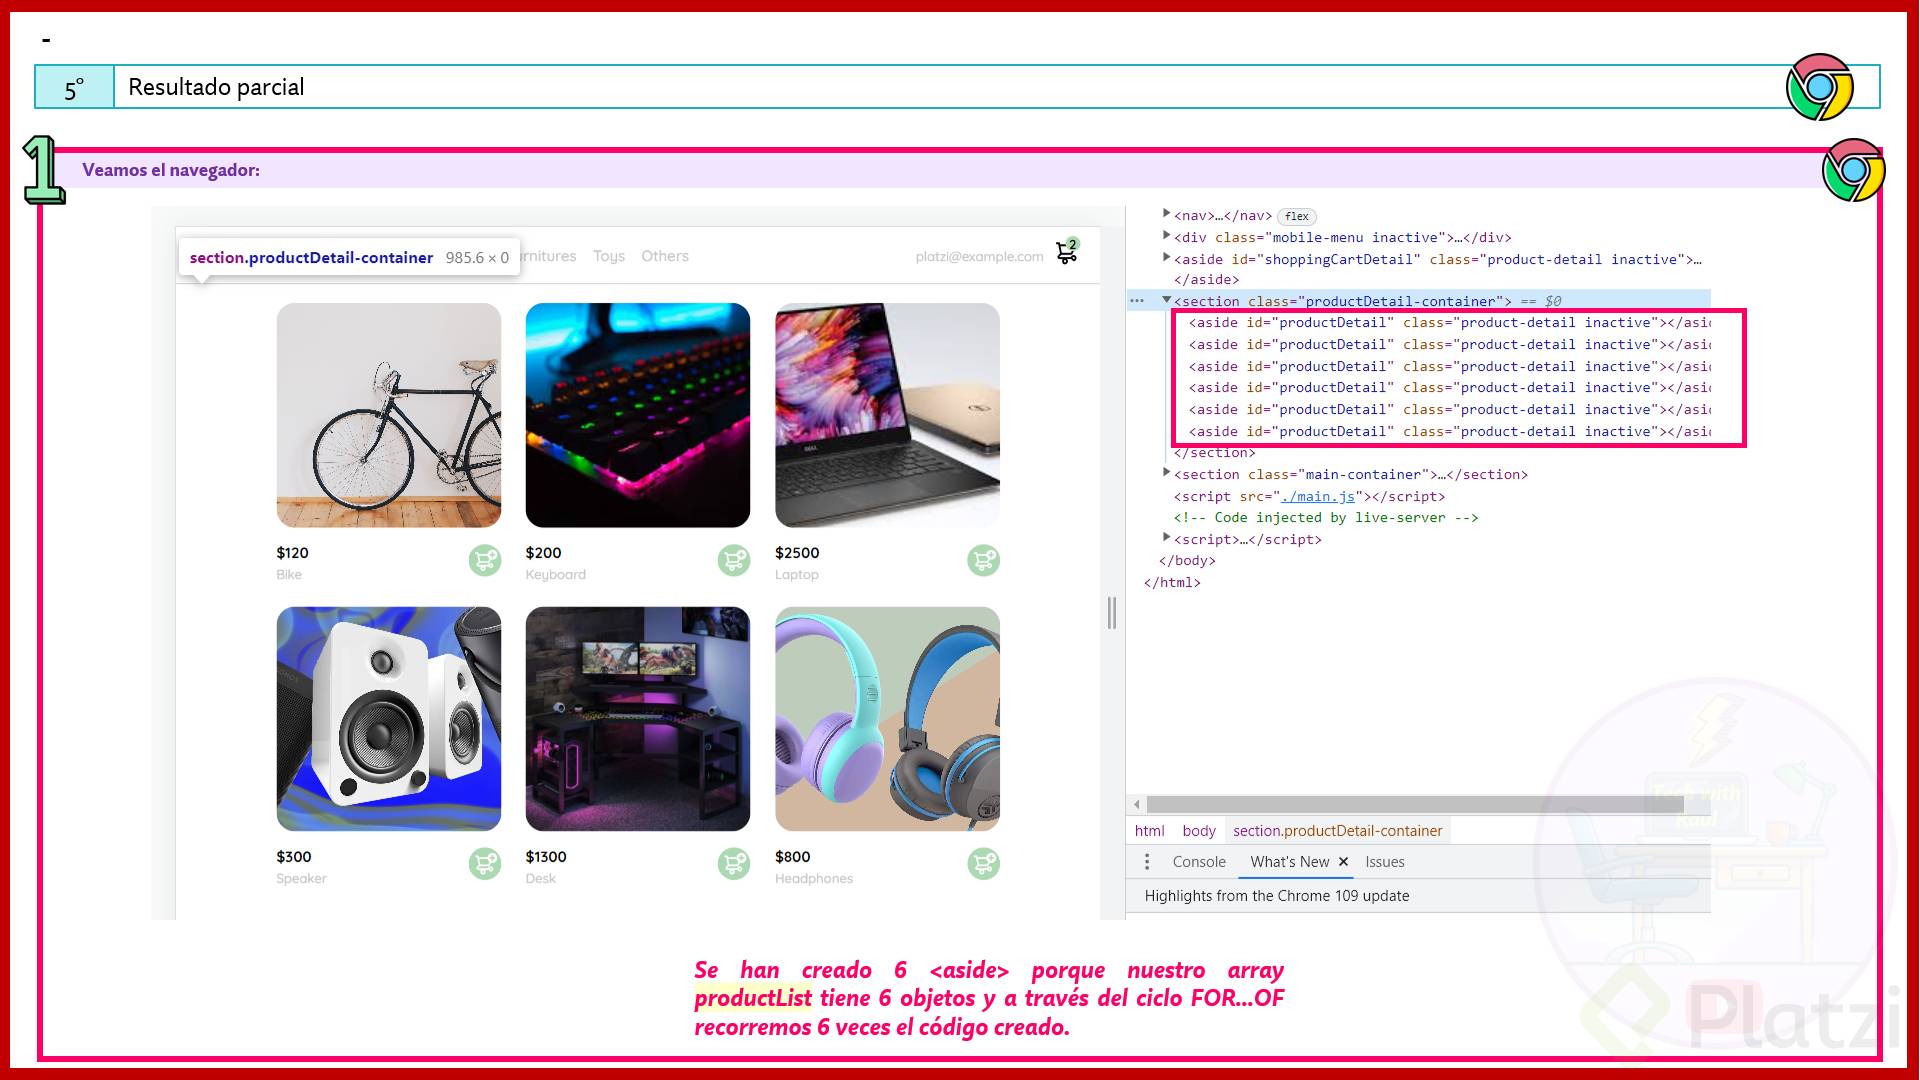Expand the mobile-menu div node

click(1166, 236)
